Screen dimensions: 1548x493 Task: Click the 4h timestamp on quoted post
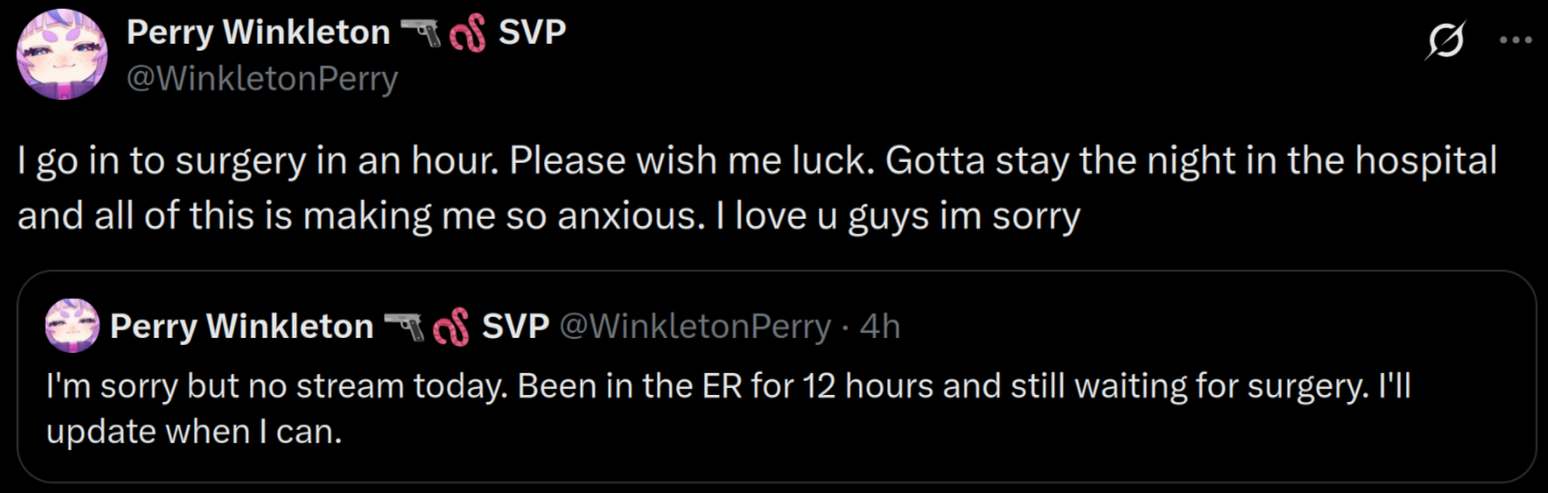(880, 326)
